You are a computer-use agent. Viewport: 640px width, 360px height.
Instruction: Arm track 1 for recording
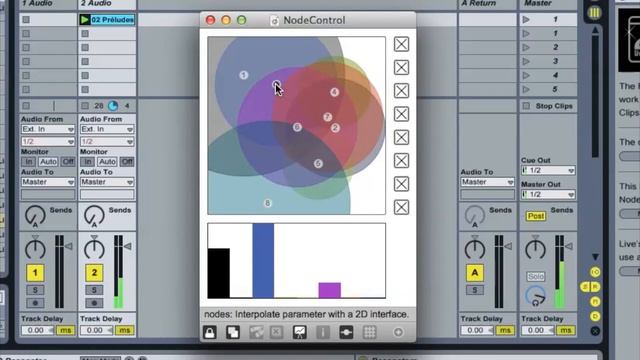pyautogui.click(x=35, y=303)
